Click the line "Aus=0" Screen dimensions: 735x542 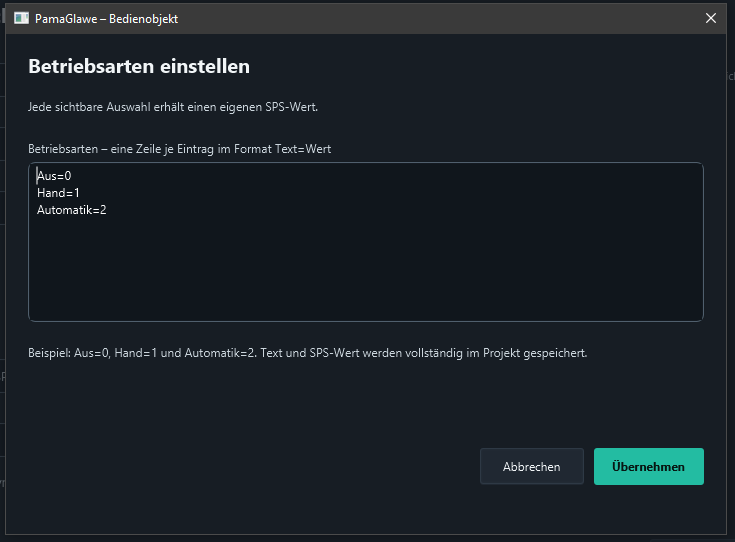tap(54, 176)
